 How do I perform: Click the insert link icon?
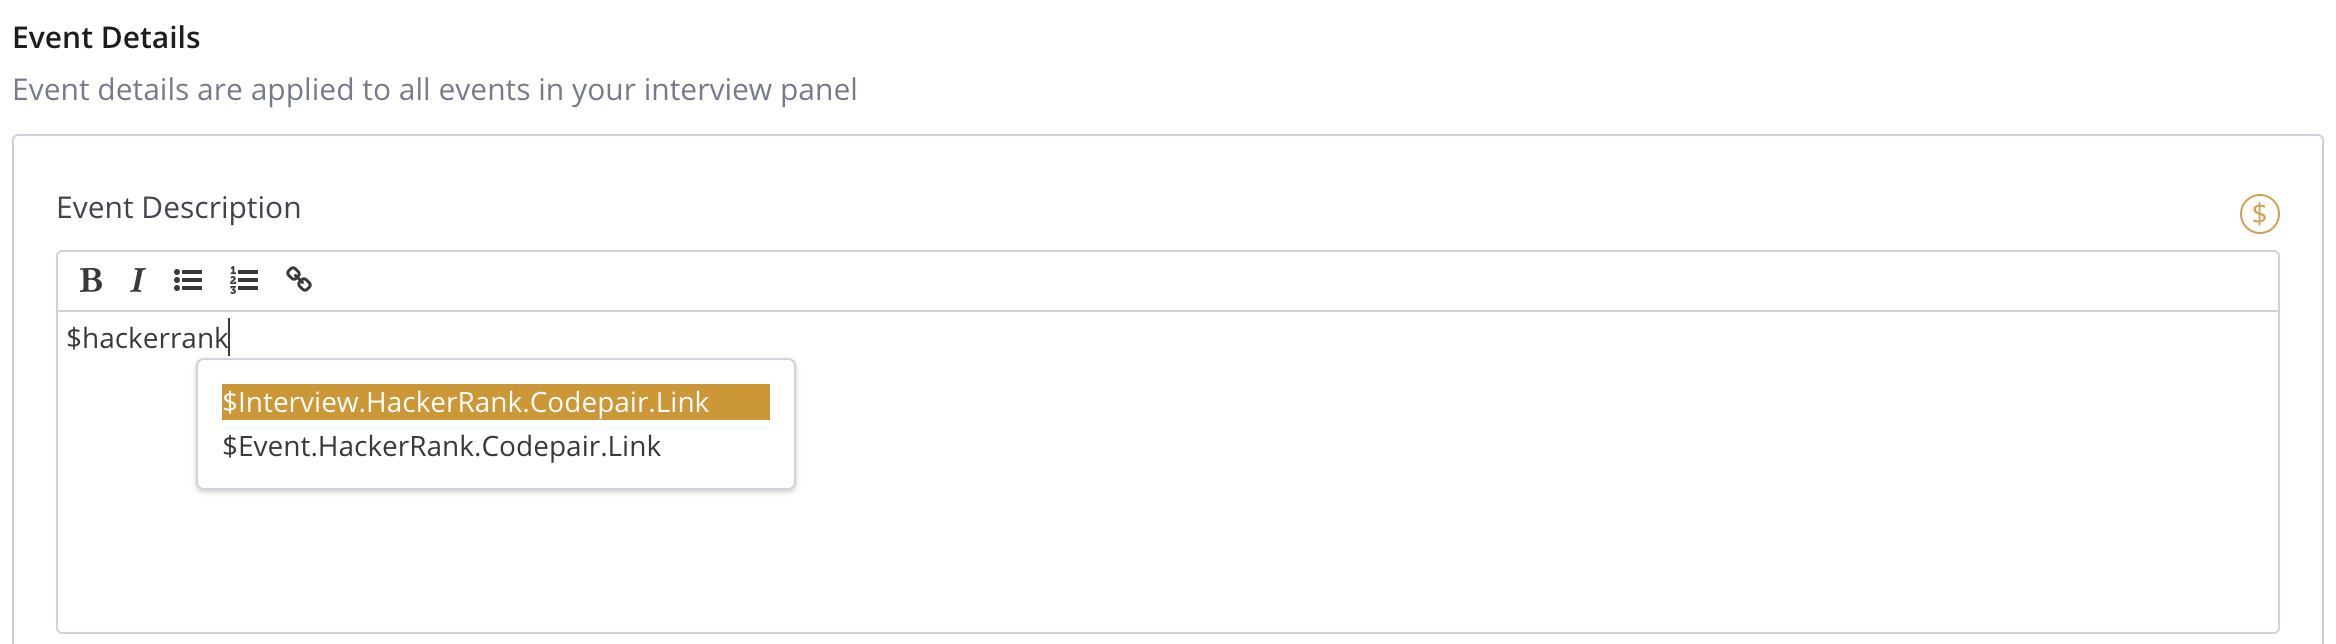pyautogui.click(x=299, y=280)
